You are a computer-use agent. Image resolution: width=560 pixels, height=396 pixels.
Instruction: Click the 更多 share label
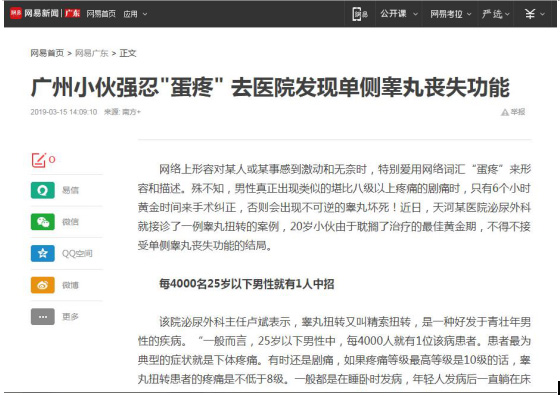point(70,316)
